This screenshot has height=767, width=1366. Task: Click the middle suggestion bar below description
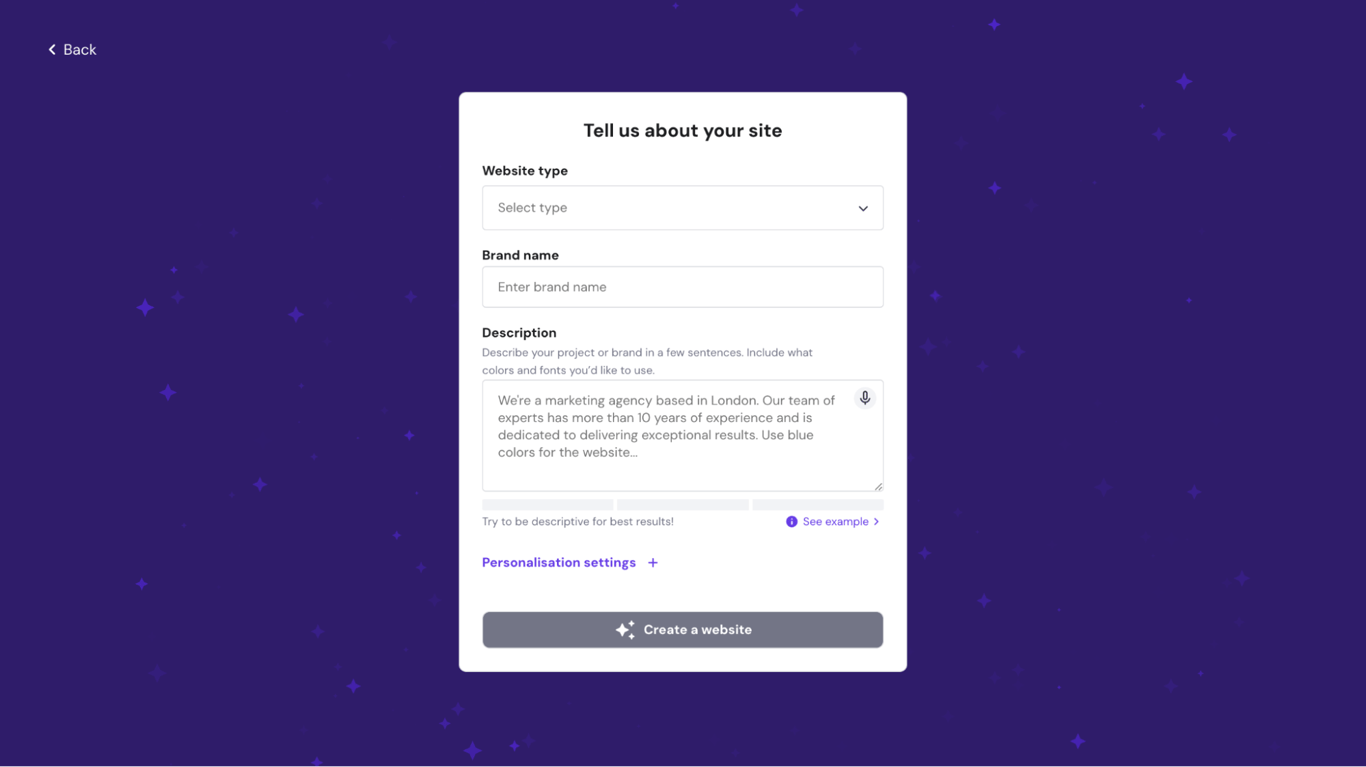[x=682, y=504]
